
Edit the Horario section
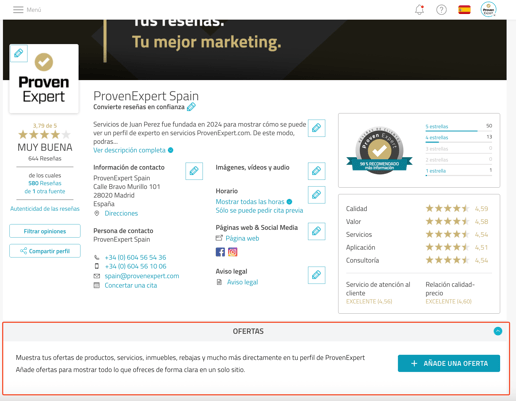click(316, 195)
